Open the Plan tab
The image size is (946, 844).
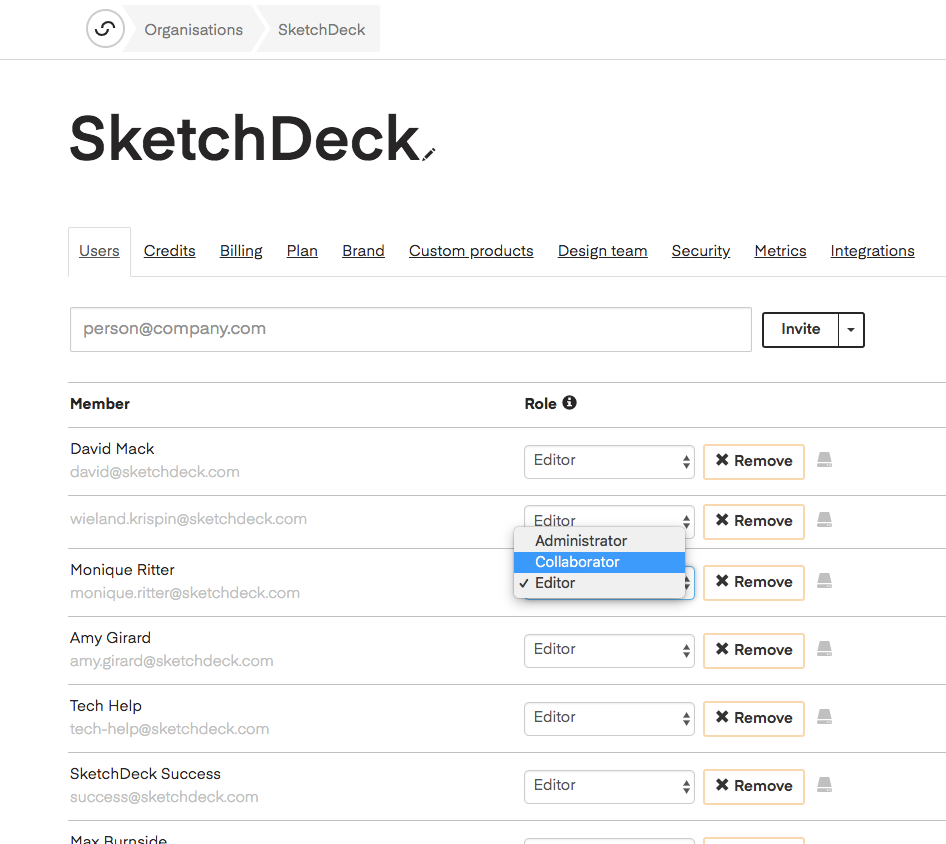point(302,251)
